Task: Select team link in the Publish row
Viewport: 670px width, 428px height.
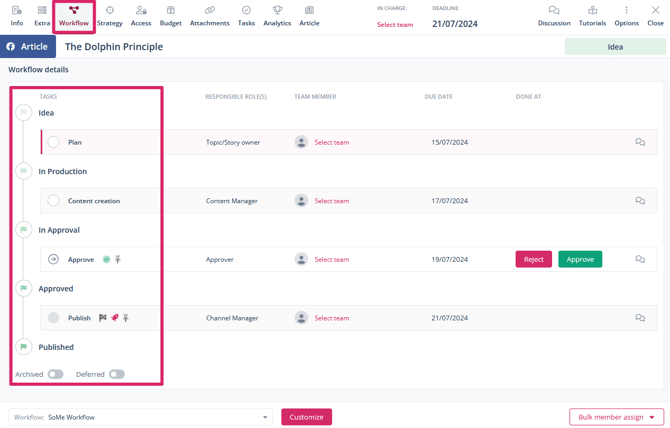Action: [332, 318]
